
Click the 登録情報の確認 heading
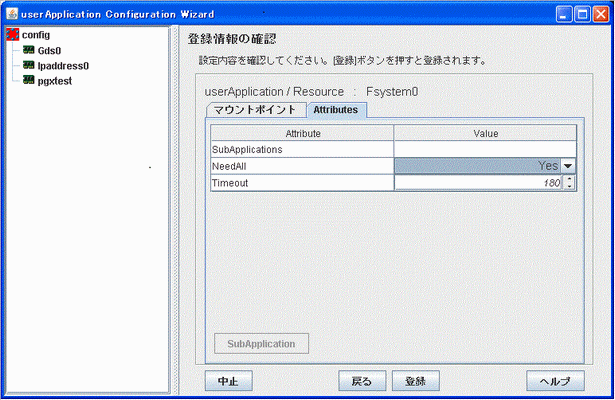pos(232,39)
